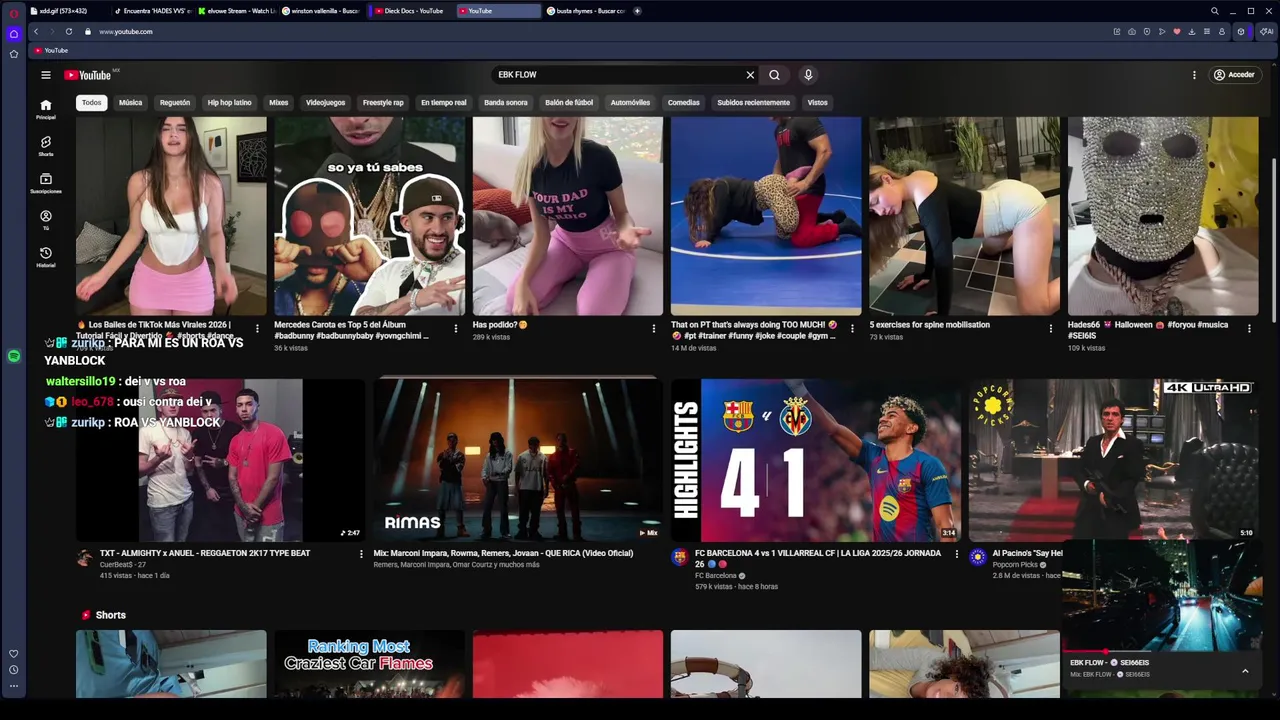Open browser downloads icon

pos(1191,32)
